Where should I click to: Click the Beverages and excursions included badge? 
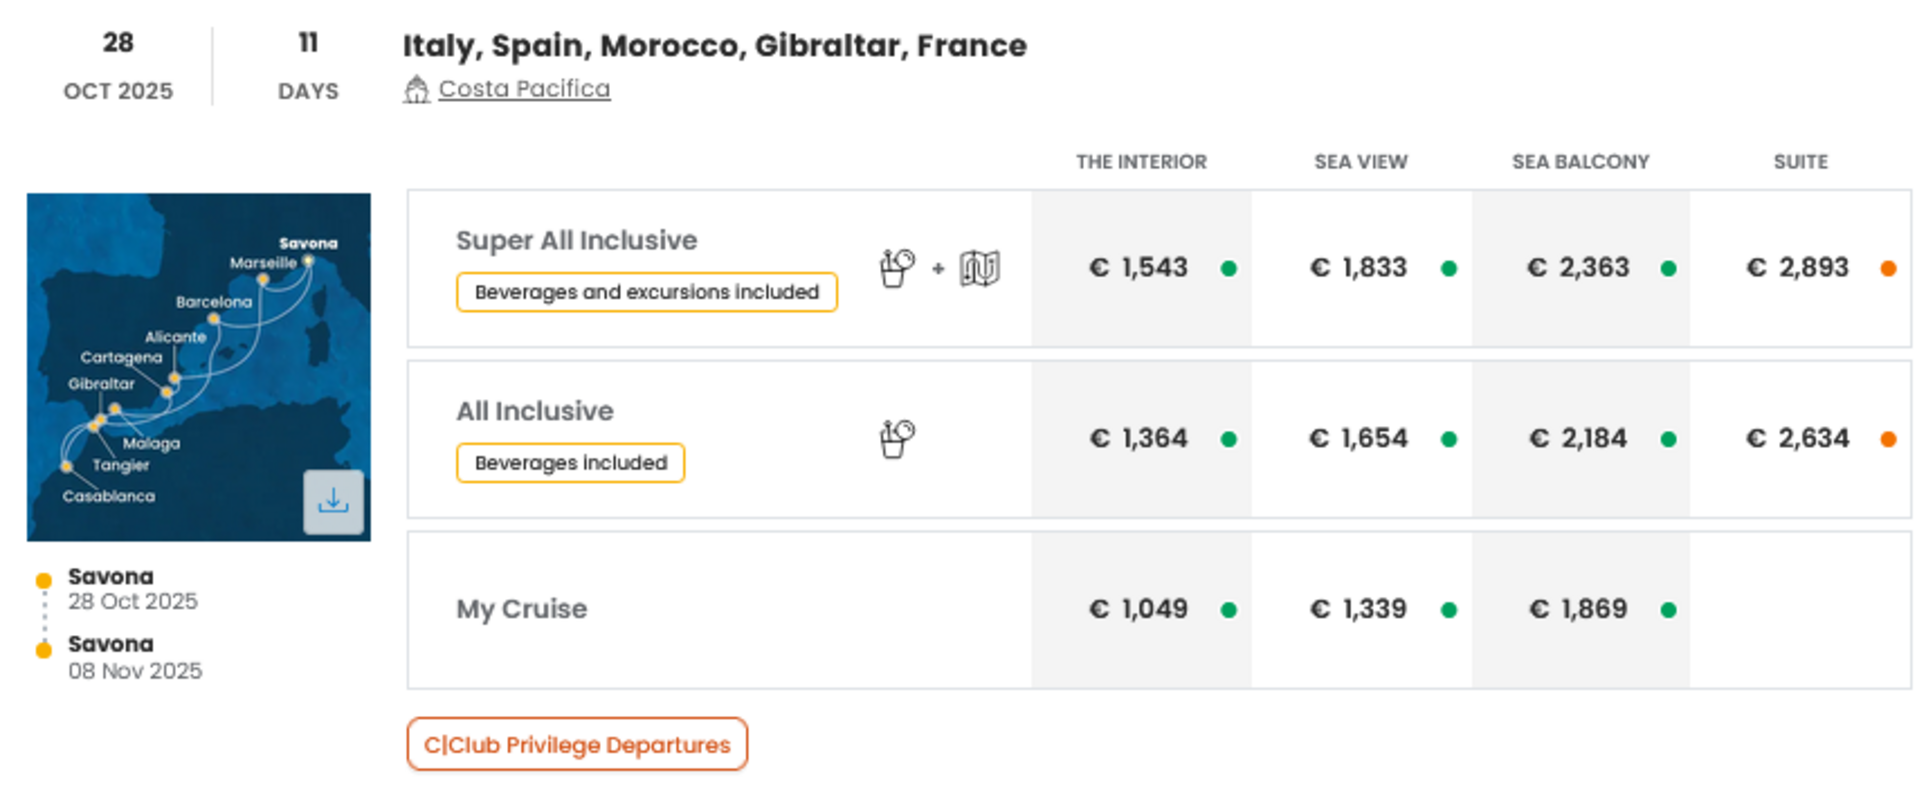point(647,292)
